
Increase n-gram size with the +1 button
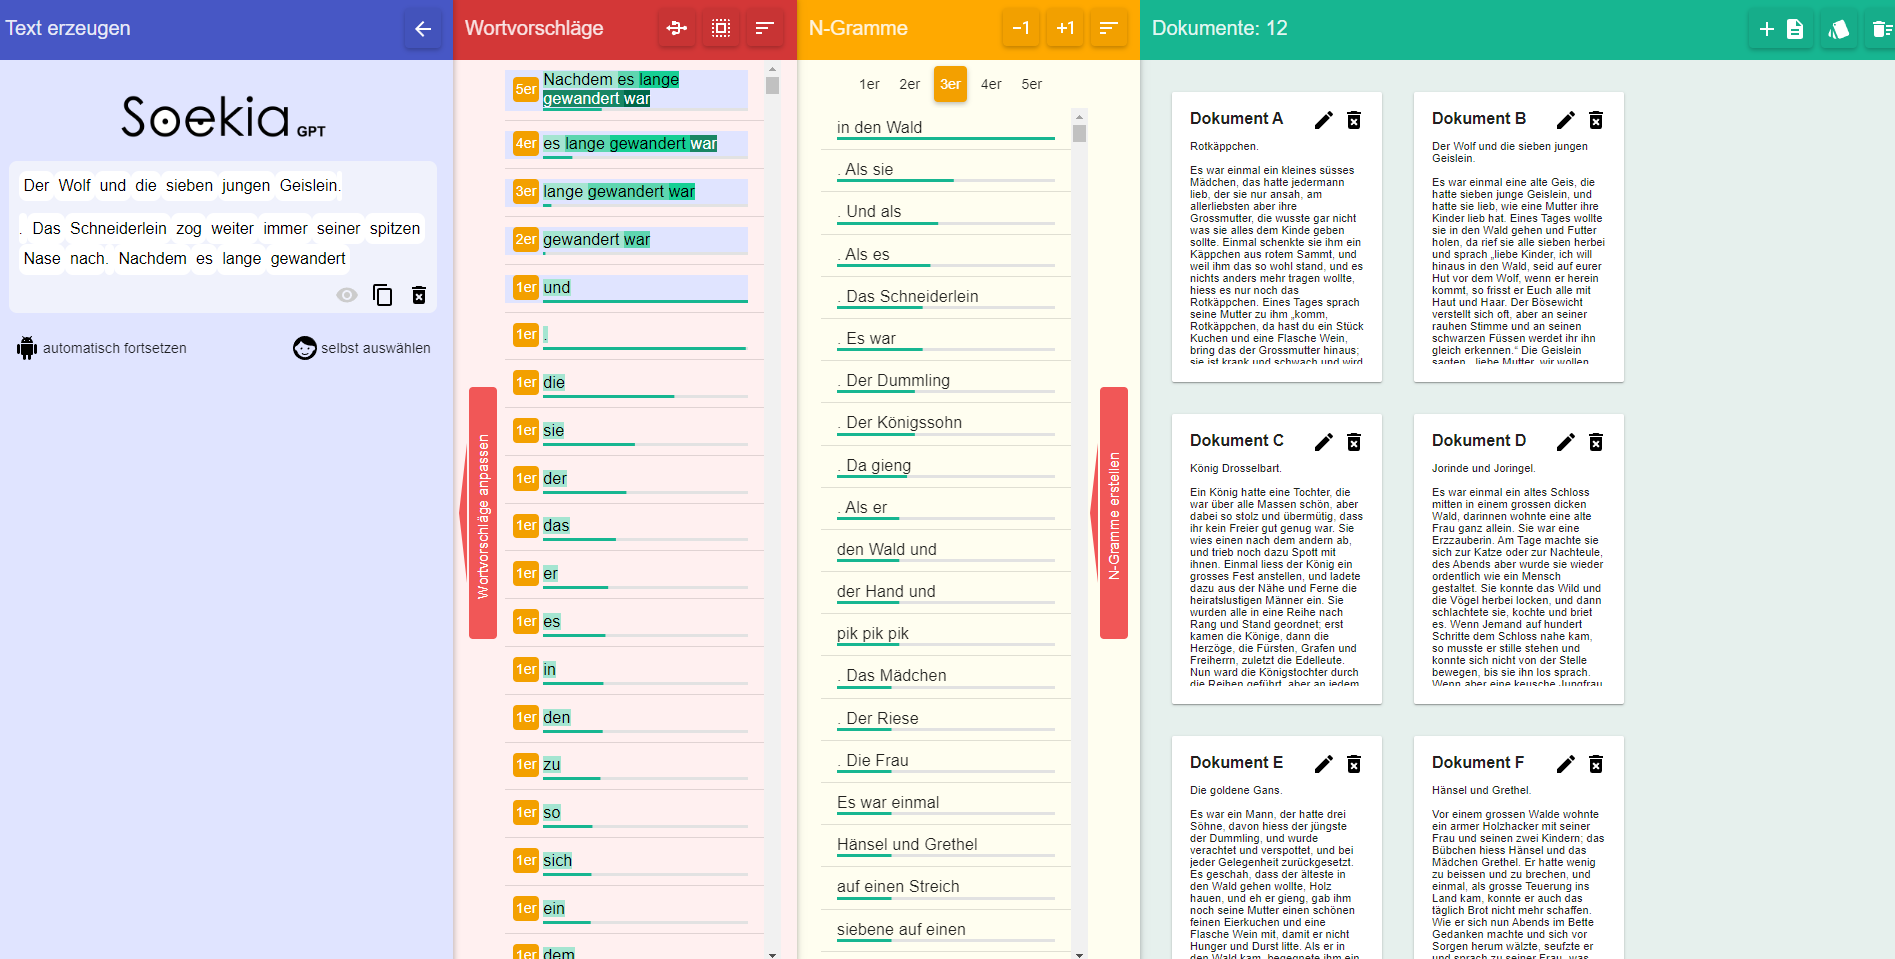coord(1065,28)
